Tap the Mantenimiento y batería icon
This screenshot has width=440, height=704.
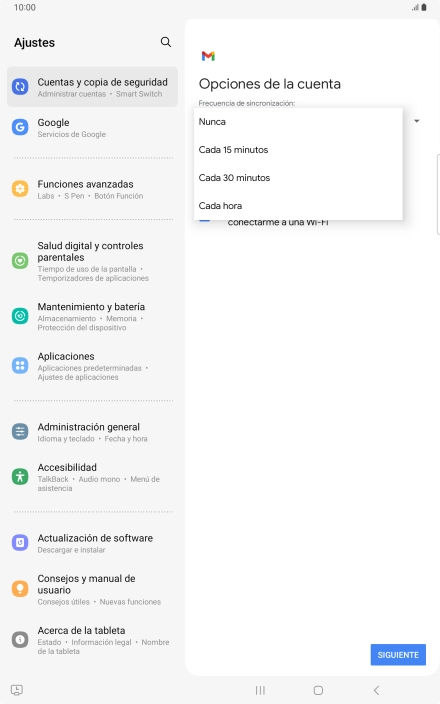coord(20,316)
